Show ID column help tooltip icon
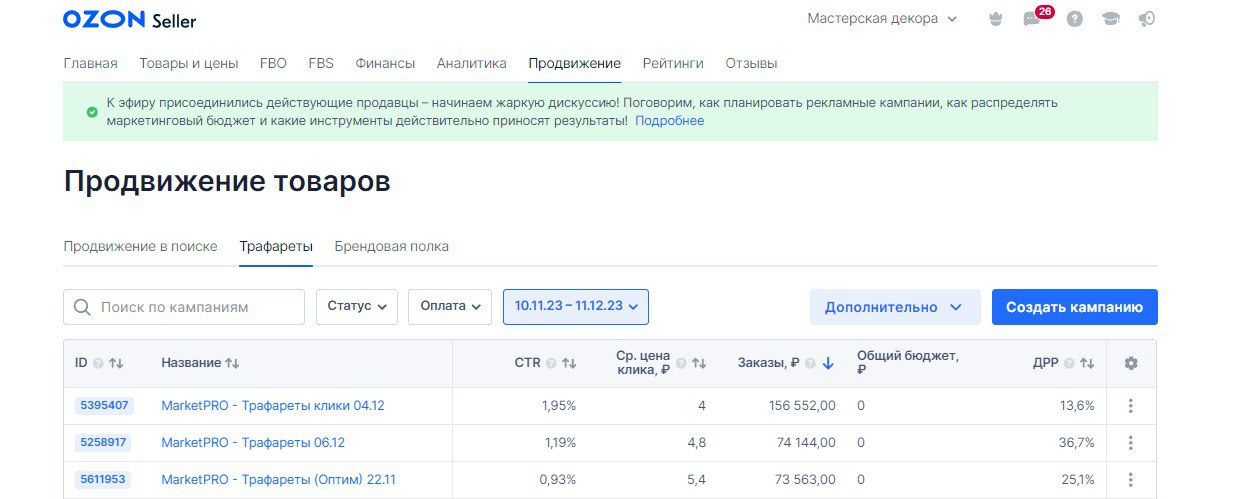Viewport: 1250px width, 499px height. 98,363
